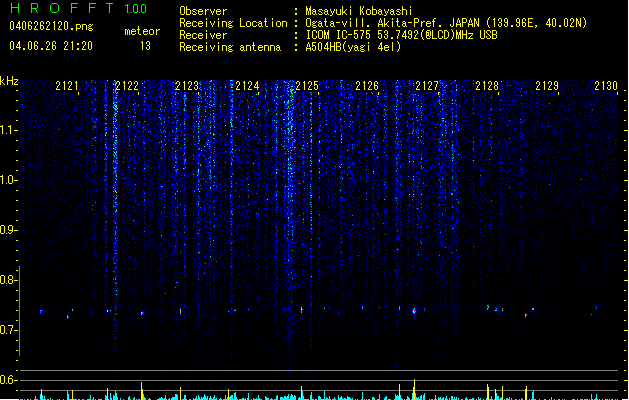This screenshot has width=629, height=400.
Task: Click the 2123 time marker
Action: (x=187, y=86)
